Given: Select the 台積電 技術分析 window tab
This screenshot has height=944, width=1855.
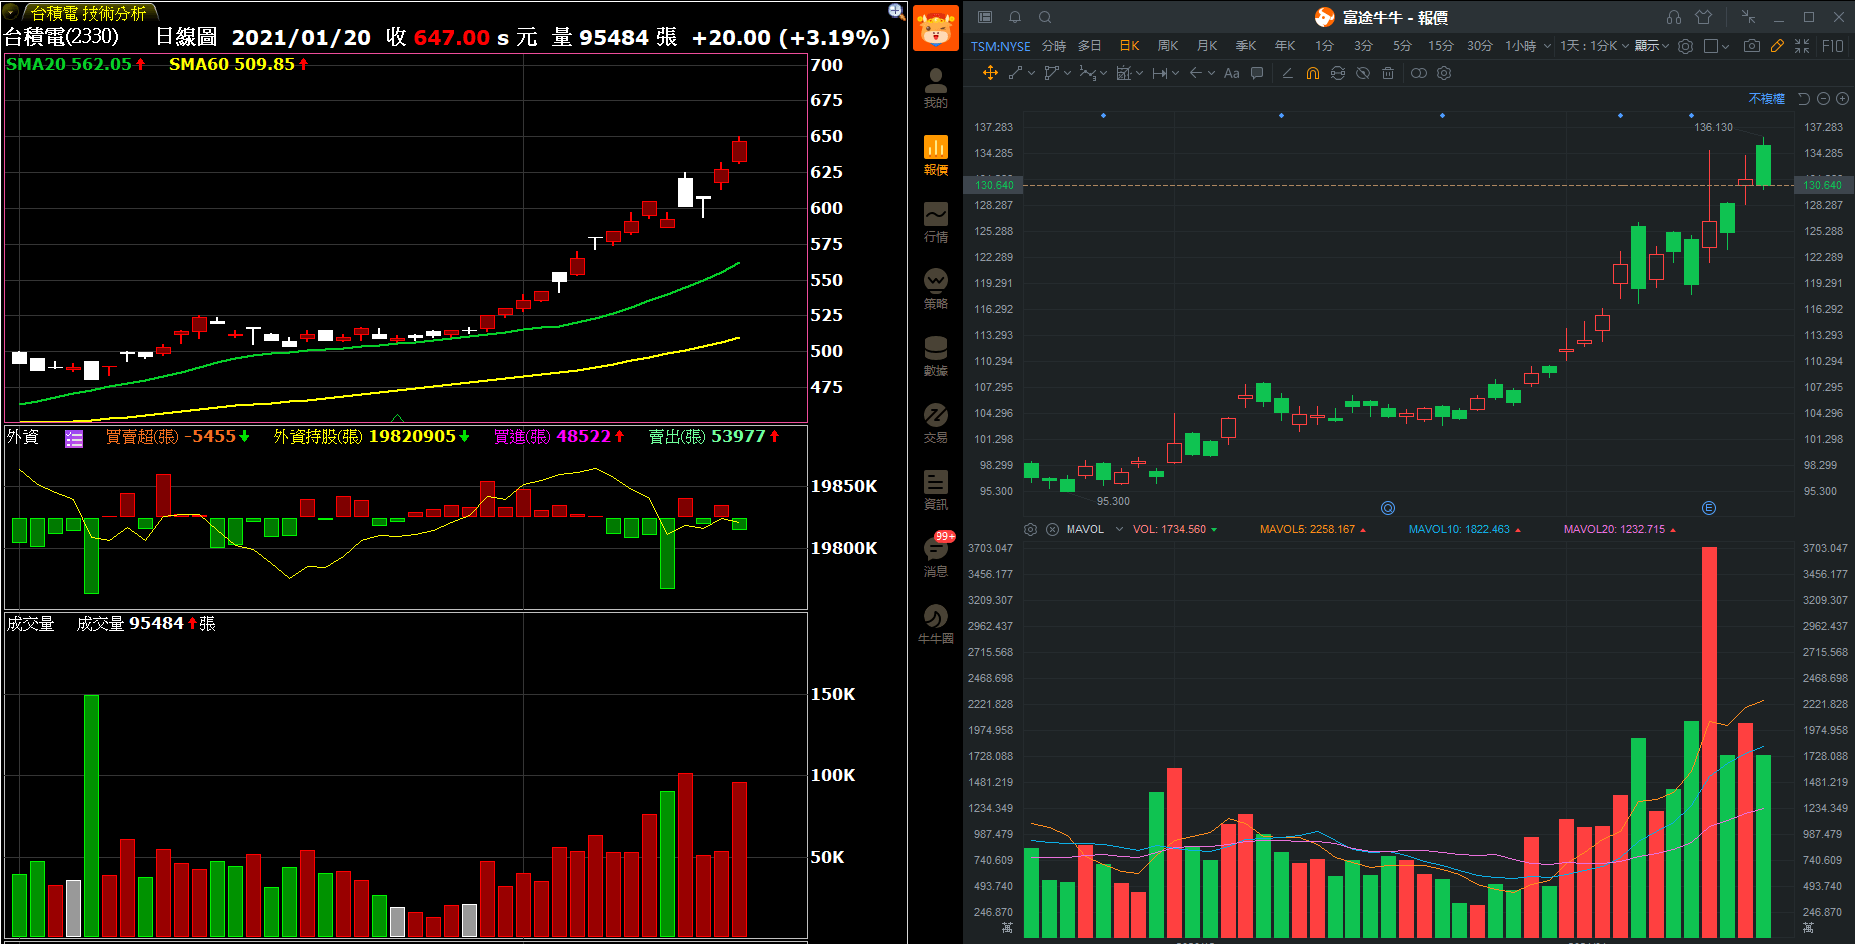Looking at the screenshot, I should tap(88, 13).
